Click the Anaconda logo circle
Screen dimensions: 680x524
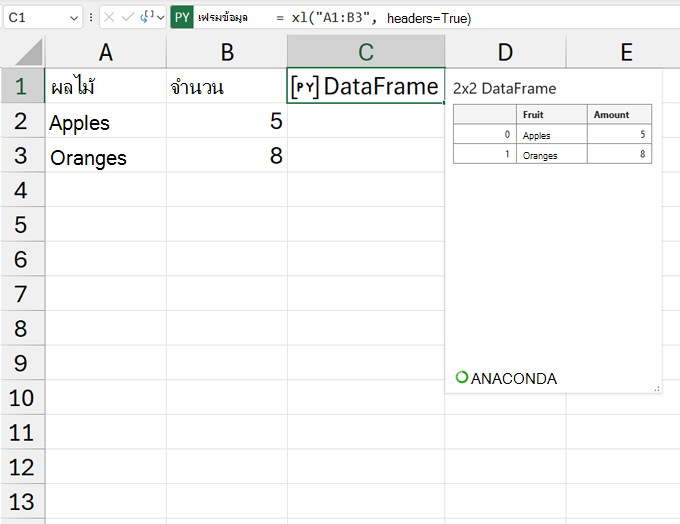[462, 377]
